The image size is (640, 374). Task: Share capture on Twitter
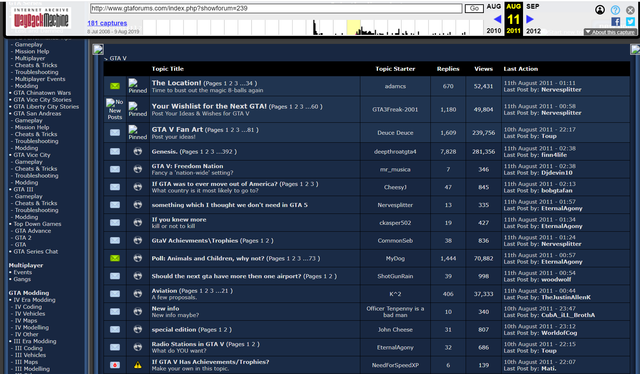pos(631,22)
